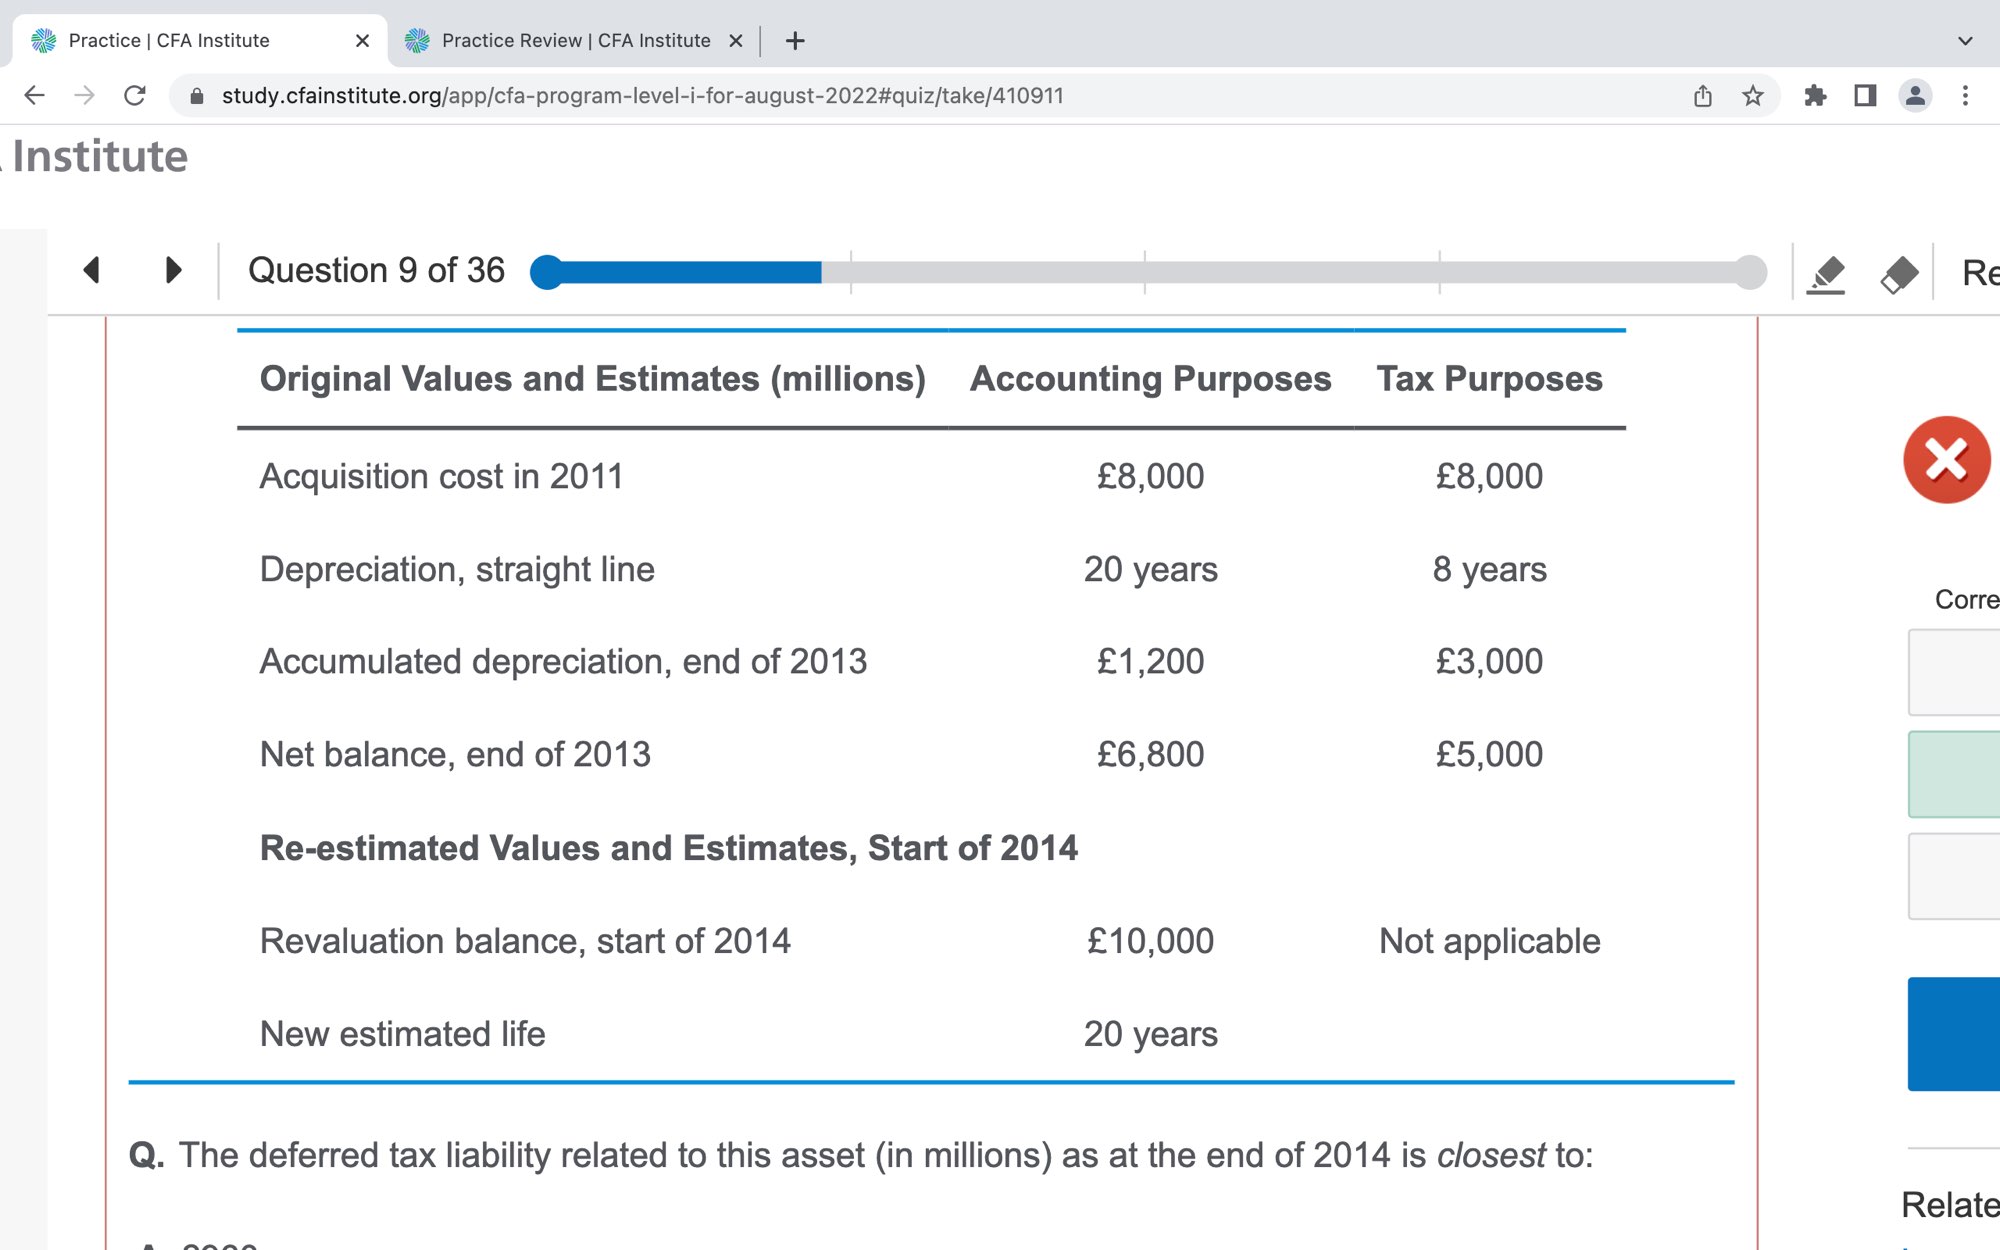Click the quiz progress bar handle
The image size is (2000, 1250).
(547, 272)
